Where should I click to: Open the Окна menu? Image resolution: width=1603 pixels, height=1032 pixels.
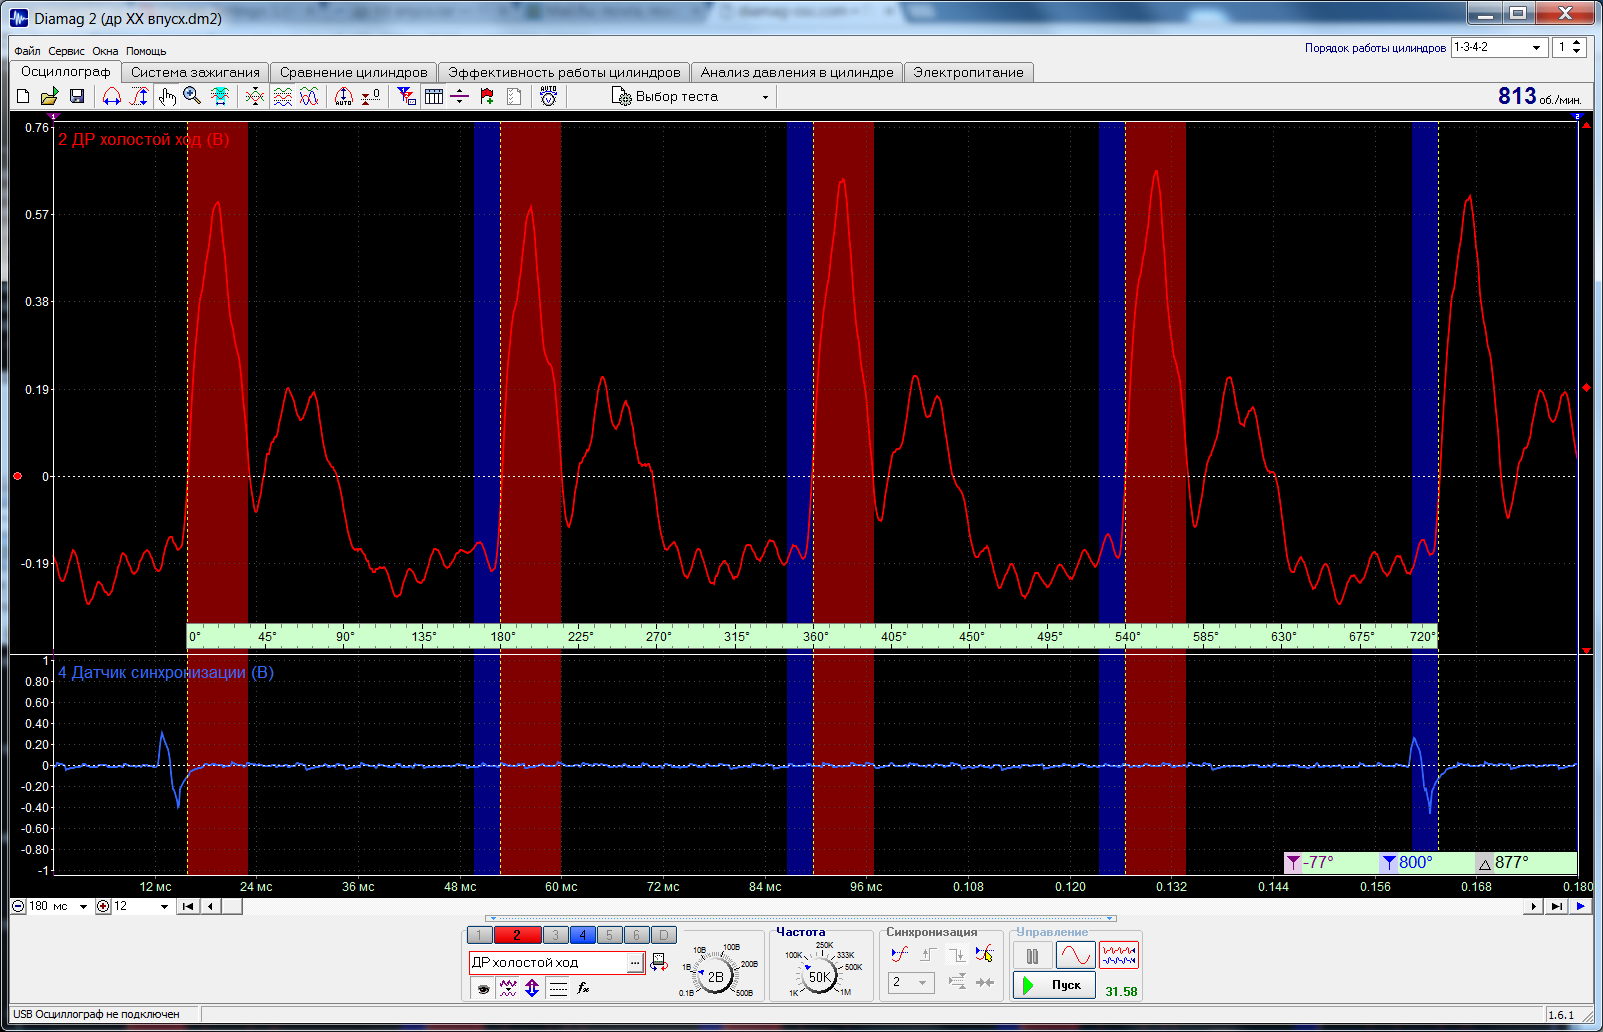(x=105, y=51)
